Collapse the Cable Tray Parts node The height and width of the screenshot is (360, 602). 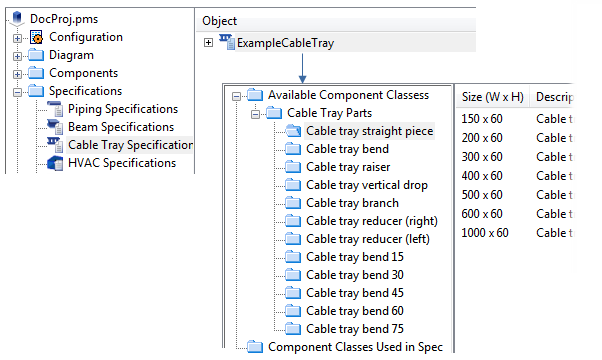click(255, 114)
